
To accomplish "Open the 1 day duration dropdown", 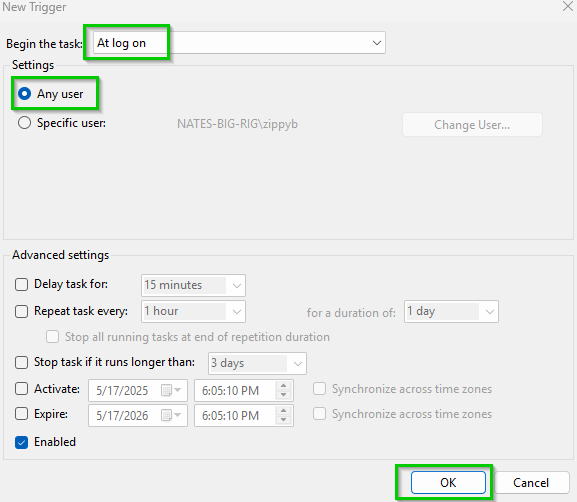I will click(451, 312).
